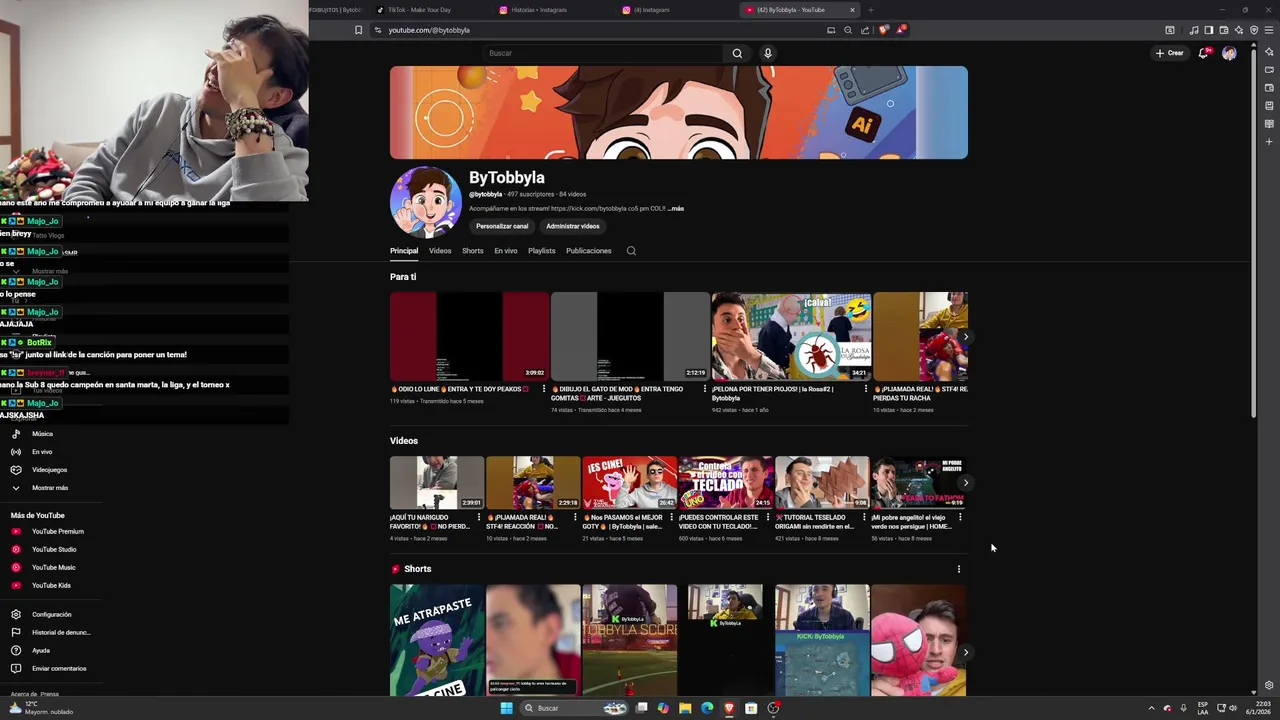
Task: Open the PELONA POR TENER PIOJOS thumbnail
Action: click(791, 336)
